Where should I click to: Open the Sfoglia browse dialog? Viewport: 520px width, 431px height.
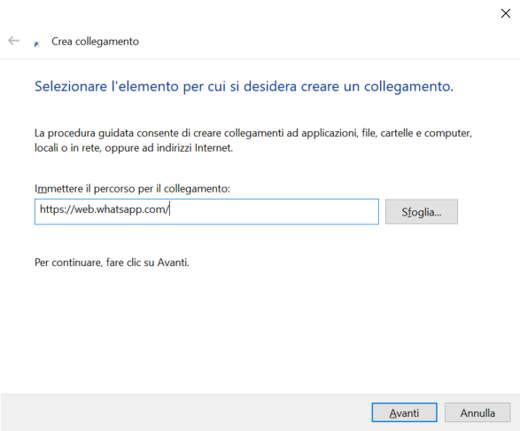[421, 212]
